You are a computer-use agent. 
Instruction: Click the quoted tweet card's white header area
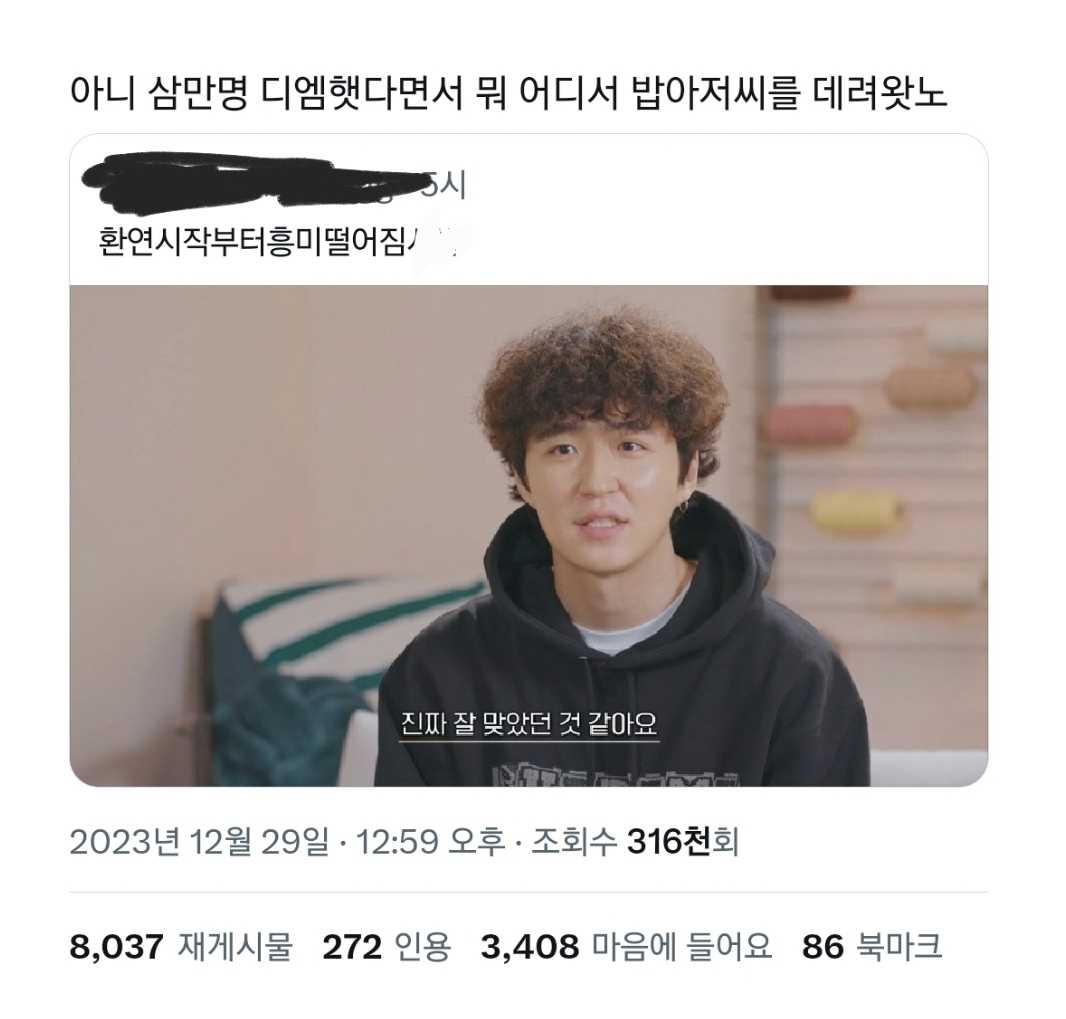[x=529, y=210]
